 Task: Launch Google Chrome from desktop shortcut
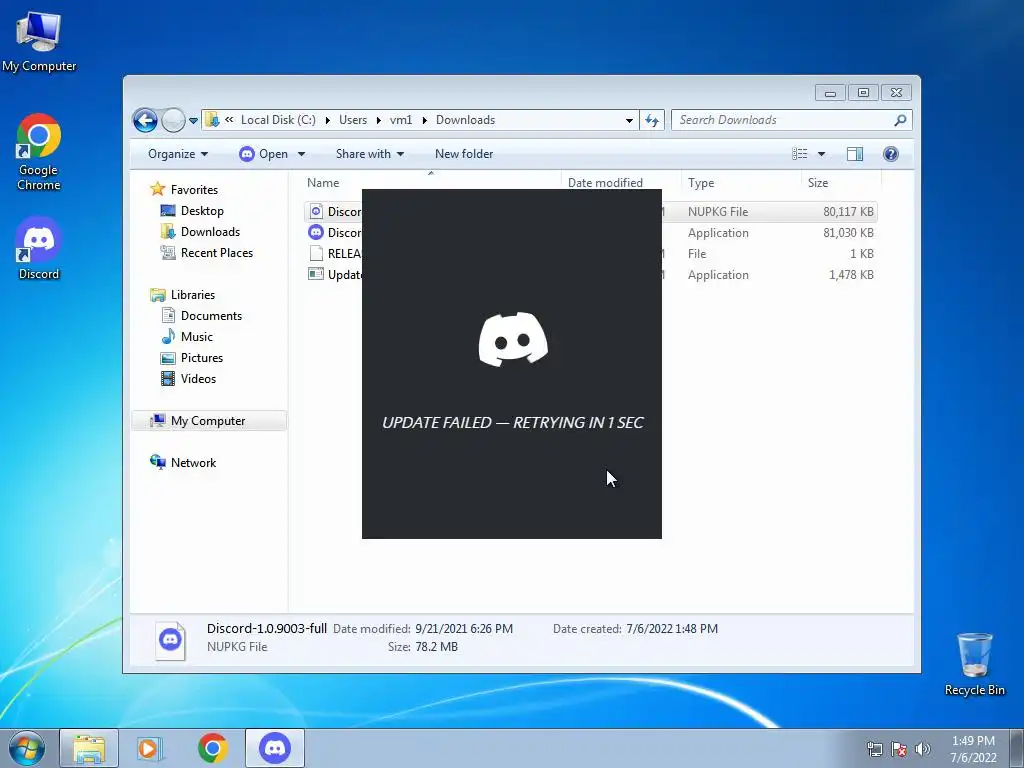tap(39, 152)
